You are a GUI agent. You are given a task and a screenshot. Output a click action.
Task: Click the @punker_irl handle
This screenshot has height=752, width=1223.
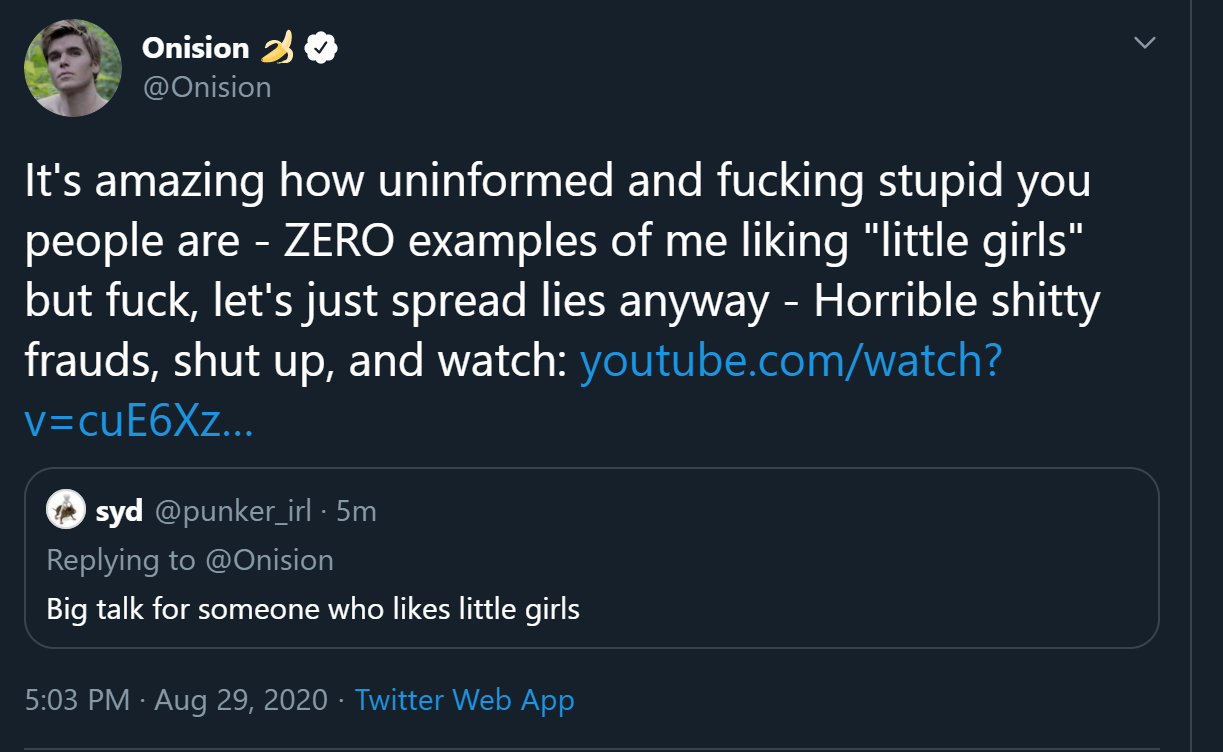233,511
